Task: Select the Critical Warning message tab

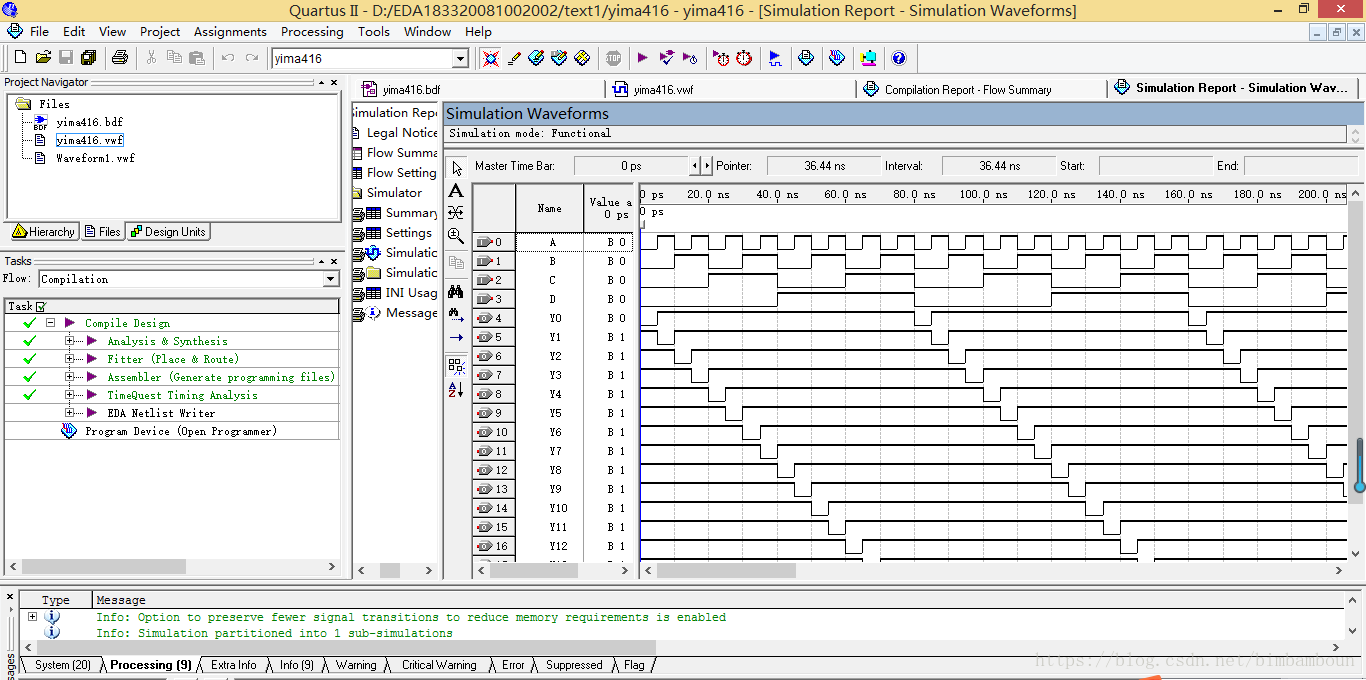Action: click(x=439, y=665)
